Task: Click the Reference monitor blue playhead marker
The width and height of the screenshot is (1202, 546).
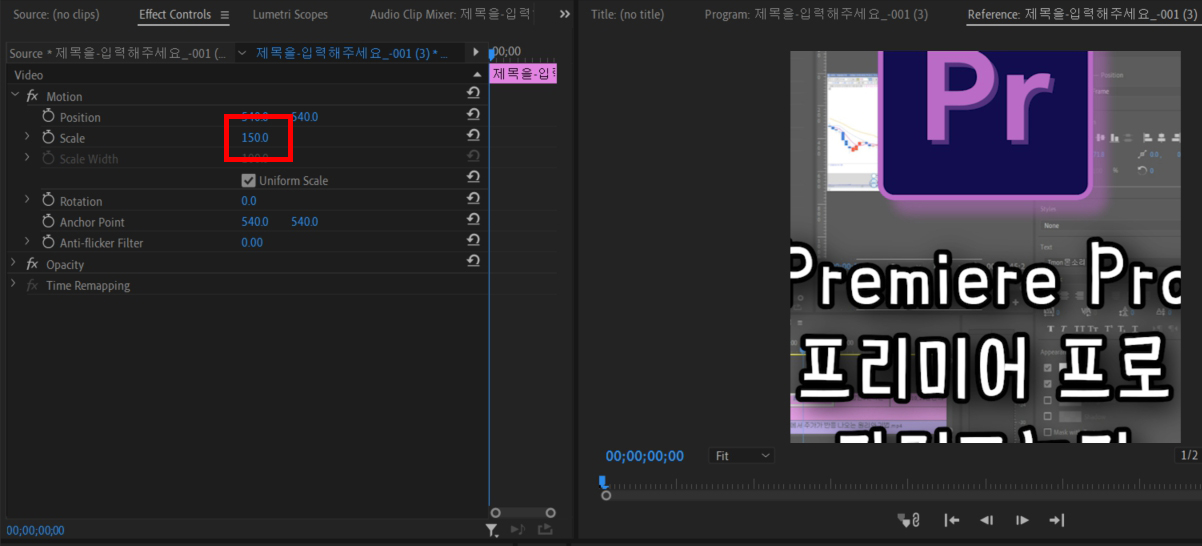Action: pyautogui.click(x=603, y=481)
